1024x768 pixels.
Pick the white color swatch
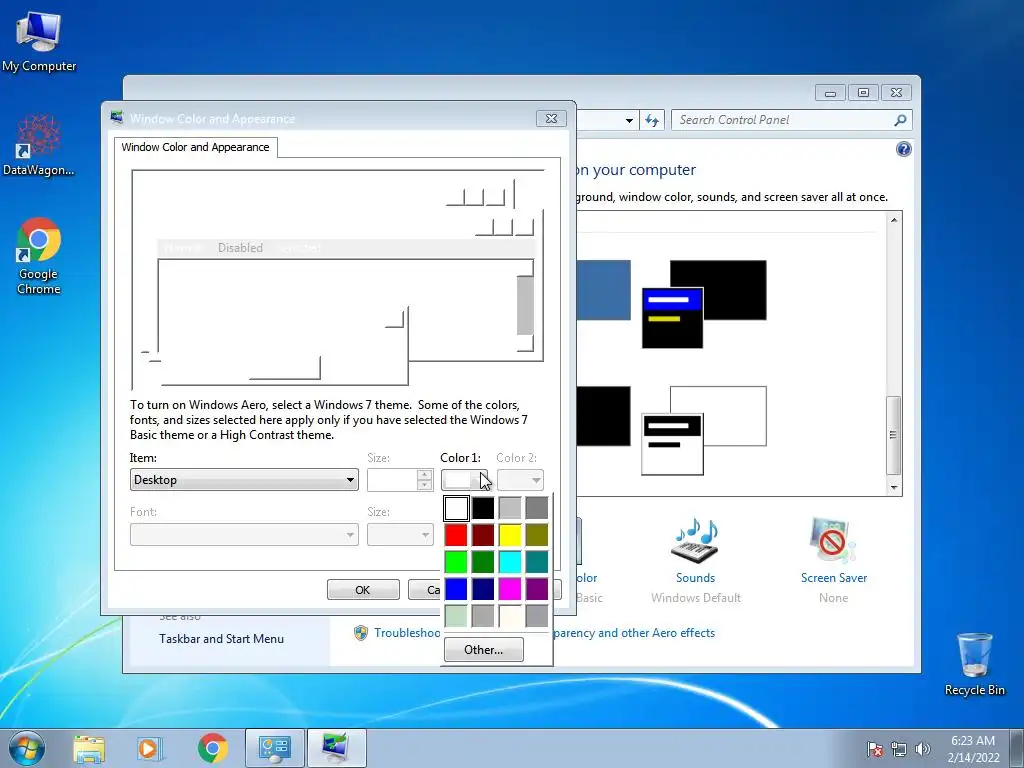(456, 508)
